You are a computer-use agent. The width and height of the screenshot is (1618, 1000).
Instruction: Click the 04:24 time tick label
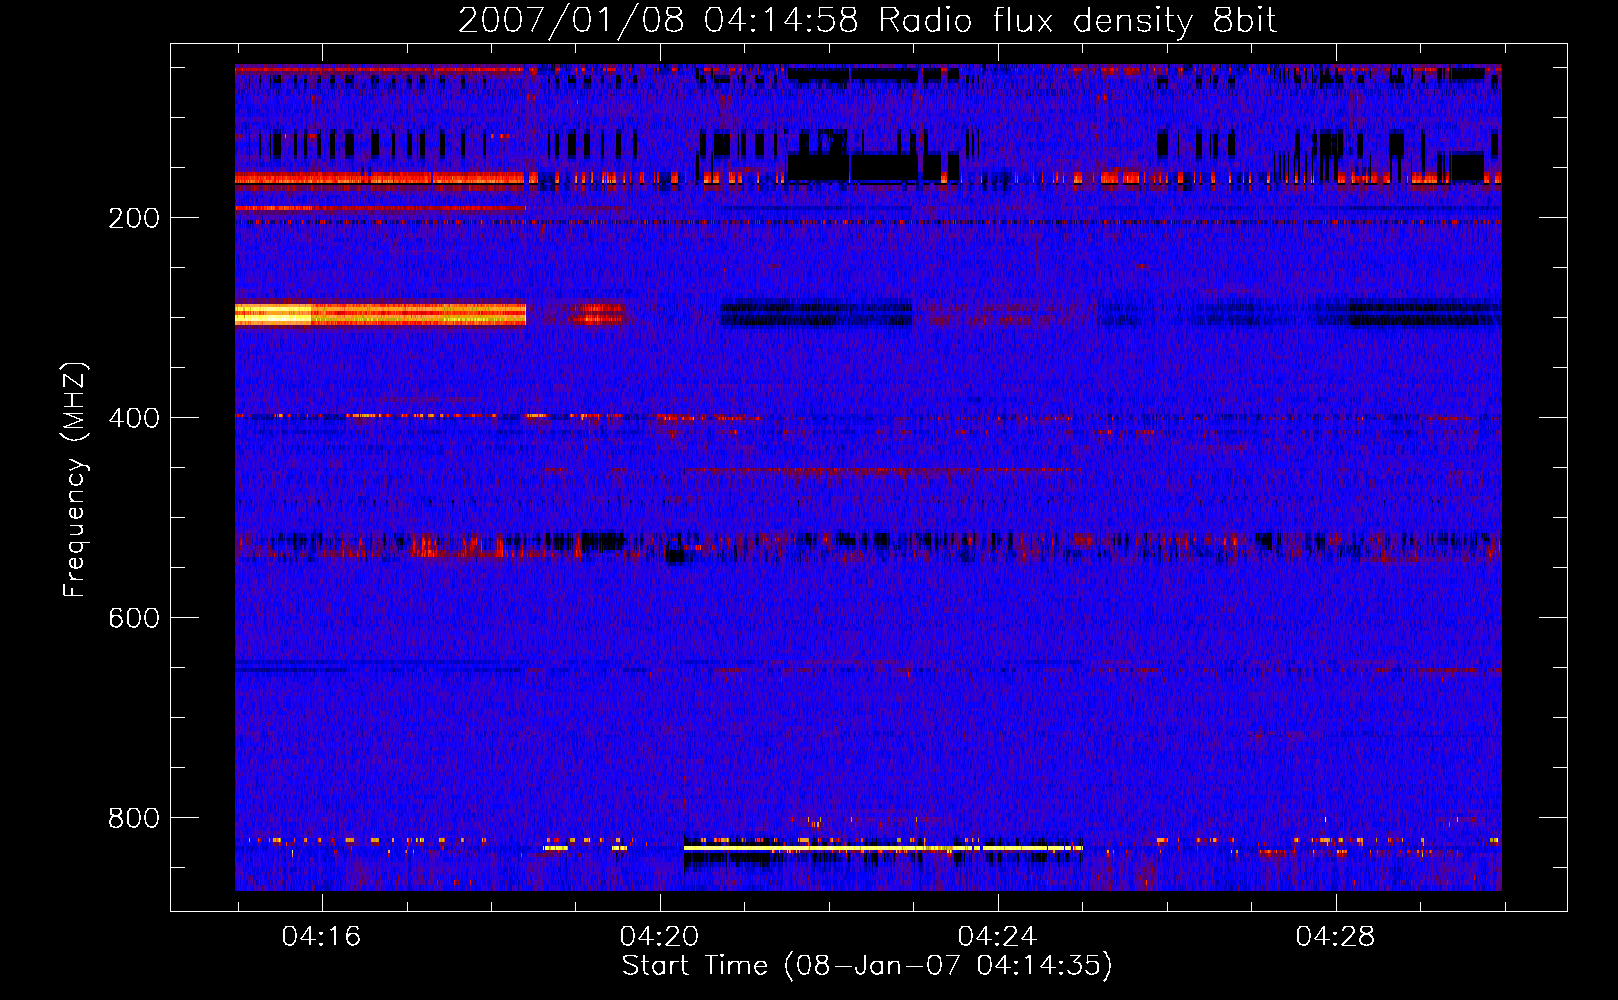(x=997, y=937)
